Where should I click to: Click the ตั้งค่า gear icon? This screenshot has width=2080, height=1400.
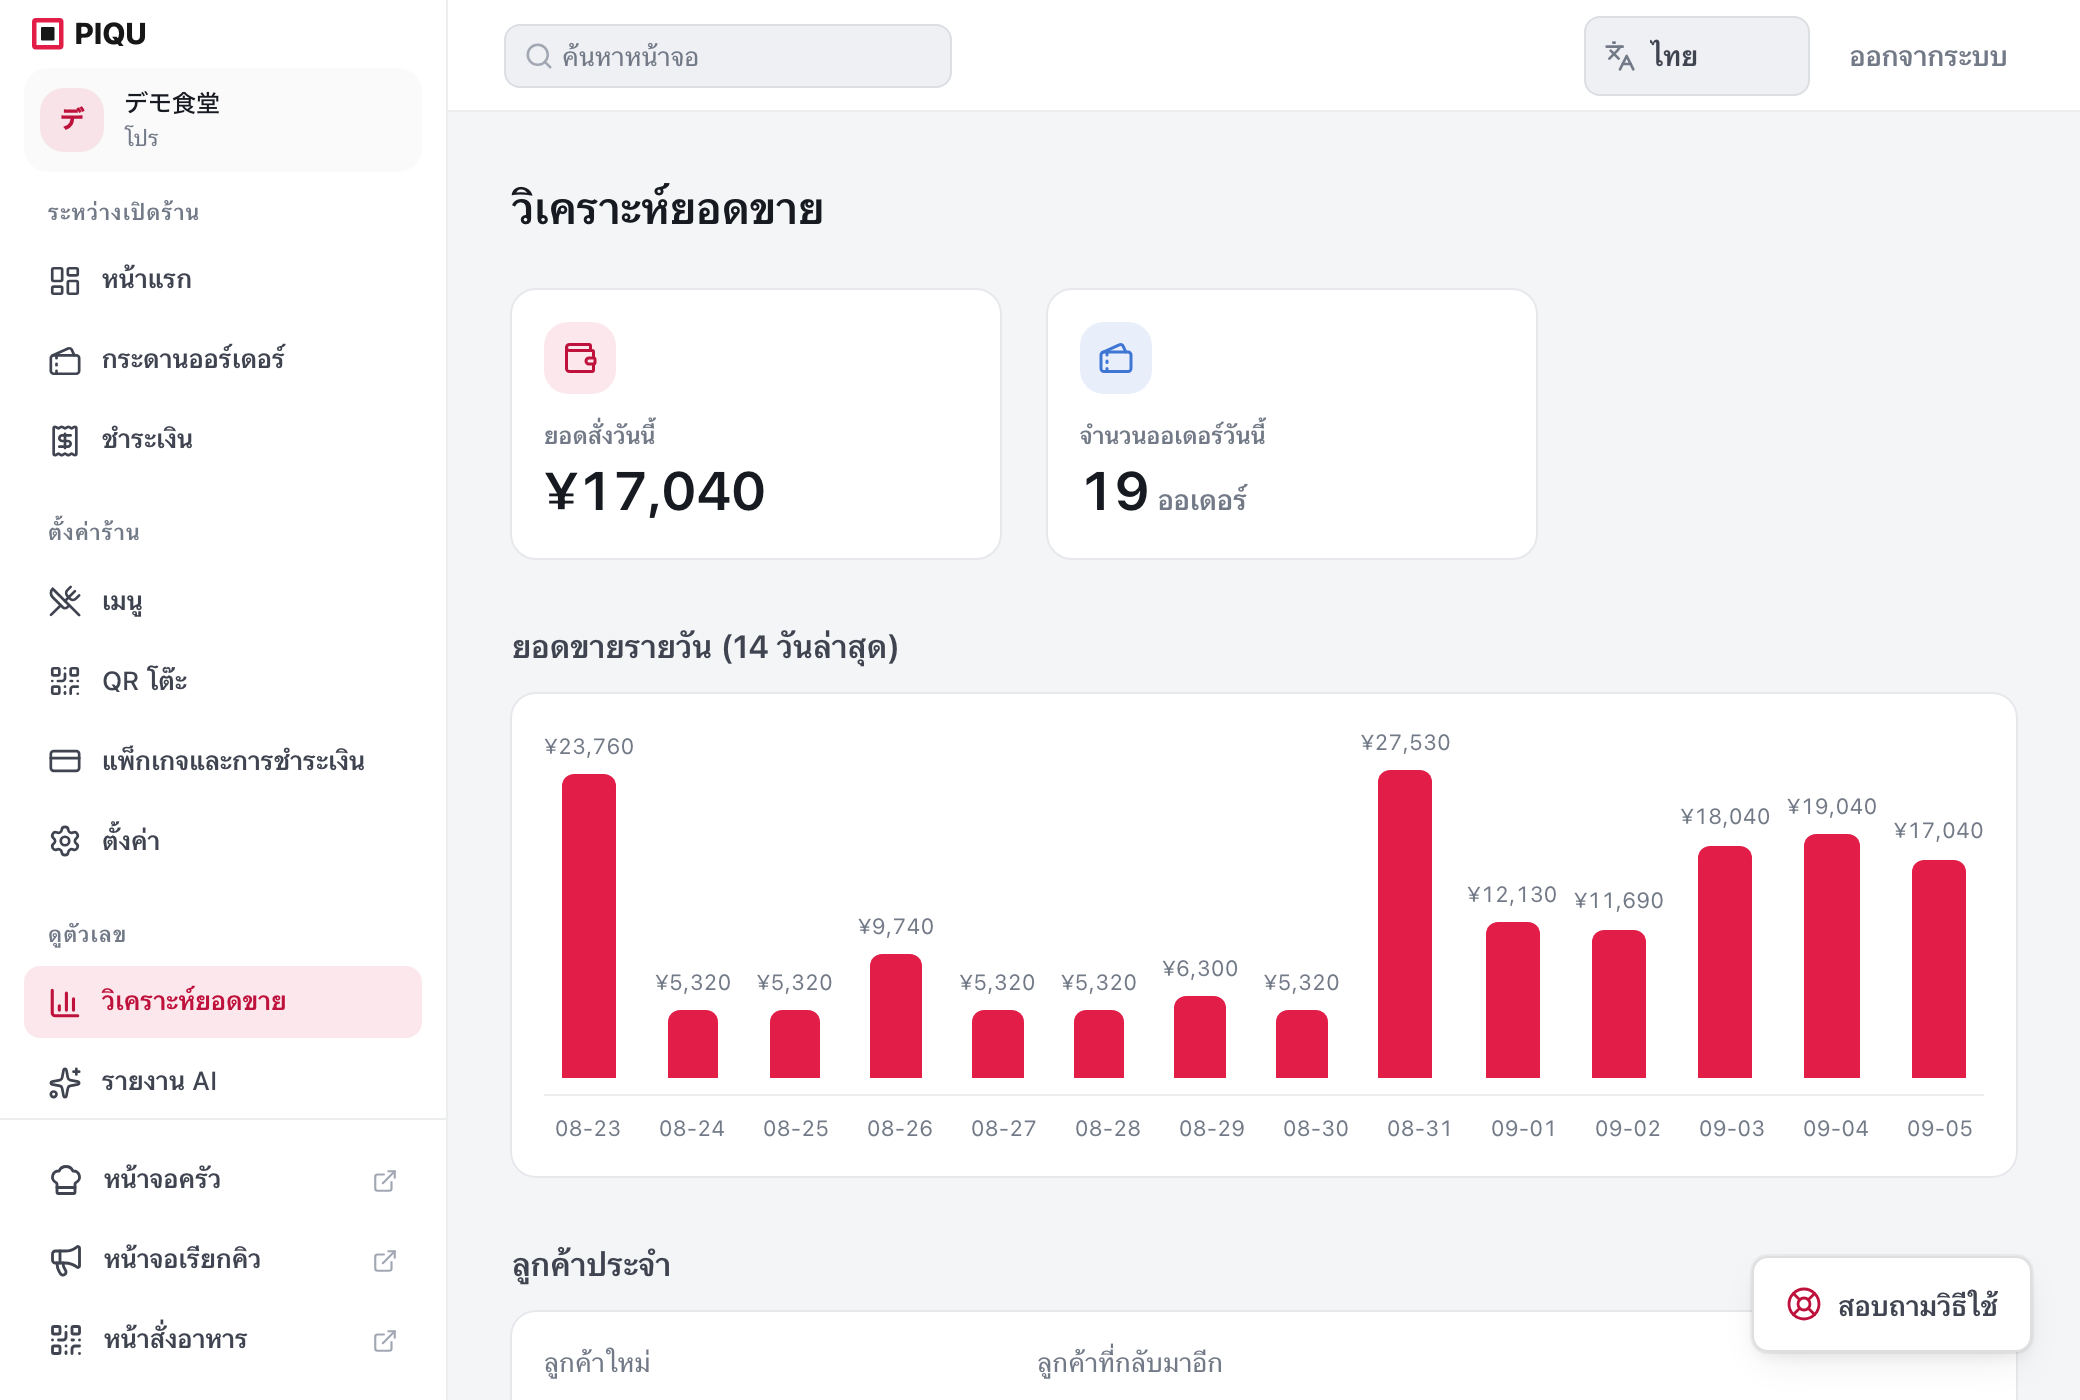65,841
